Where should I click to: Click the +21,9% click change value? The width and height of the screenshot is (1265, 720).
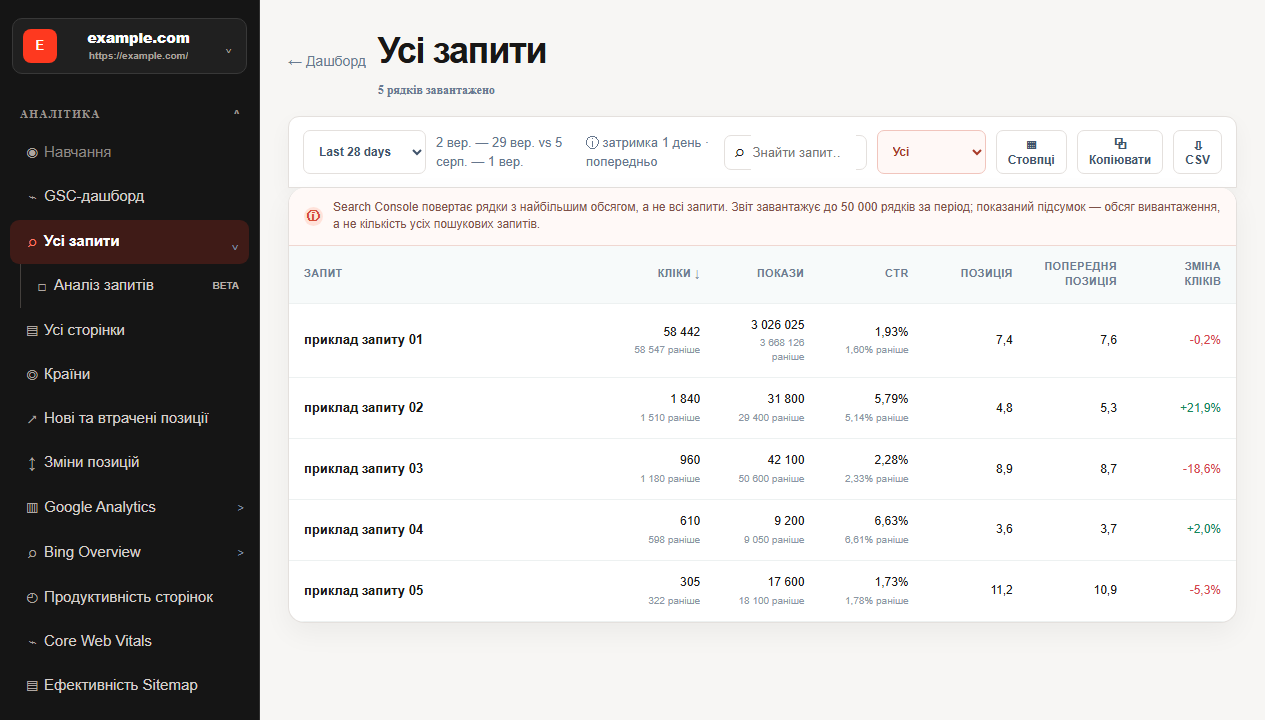(x=1200, y=408)
